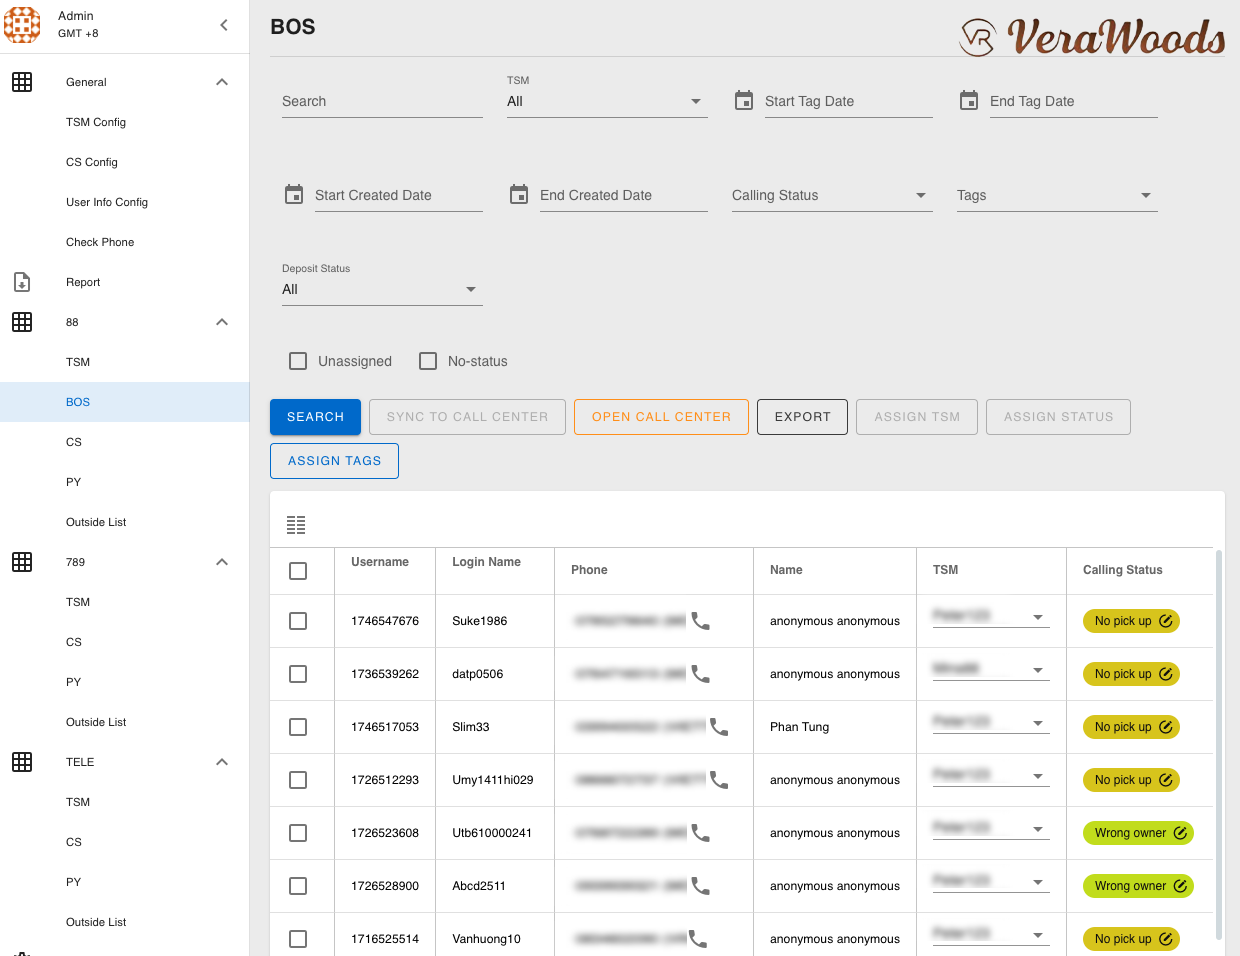Tick the No-status checkbox
Viewport: 1240px width, 956px height.
pyautogui.click(x=428, y=361)
